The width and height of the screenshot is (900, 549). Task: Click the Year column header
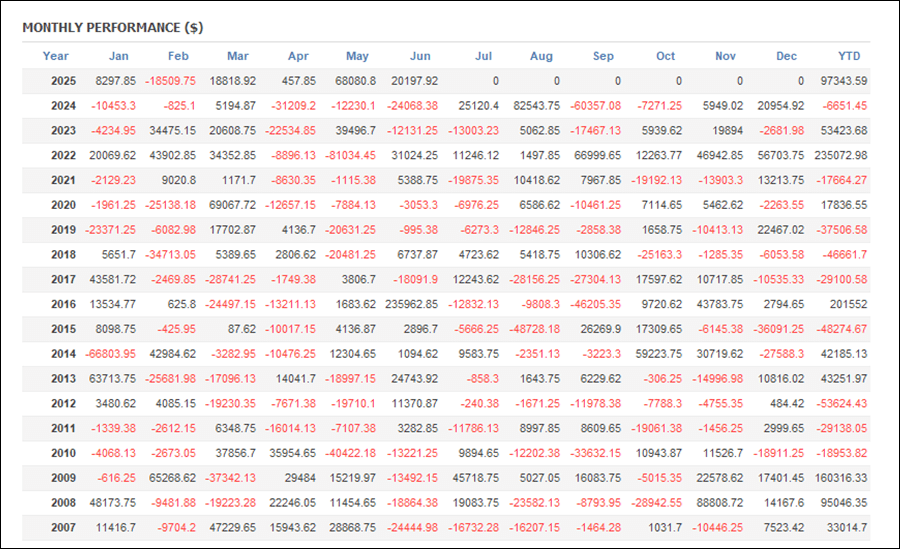tap(56, 56)
